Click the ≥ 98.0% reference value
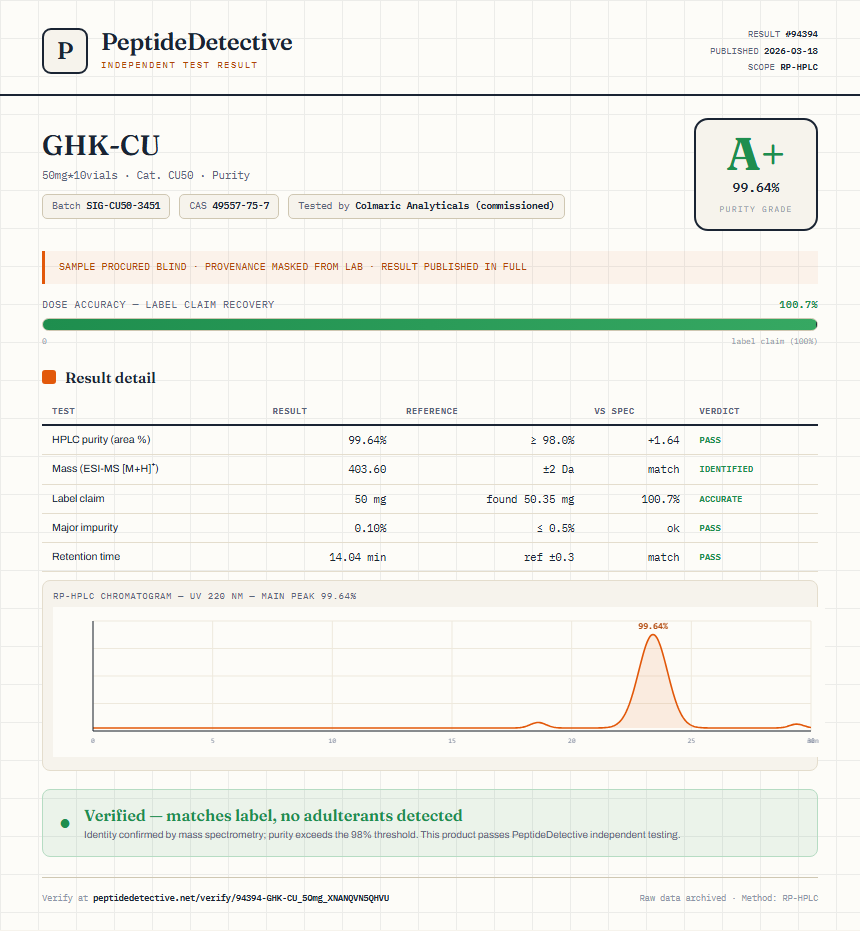Image resolution: width=860 pixels, height=931 pixels. 552,440
